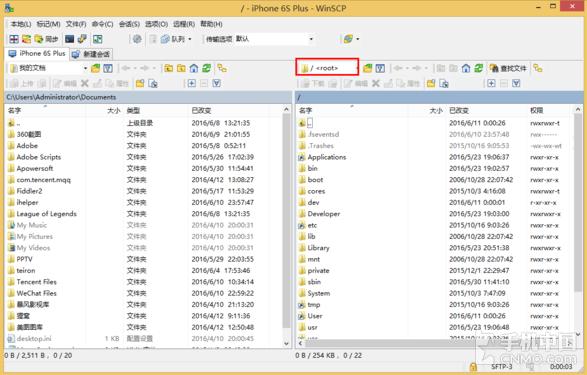Click local panel open directory icon
This screenshot has height=375, width=587.
(95, 68)
